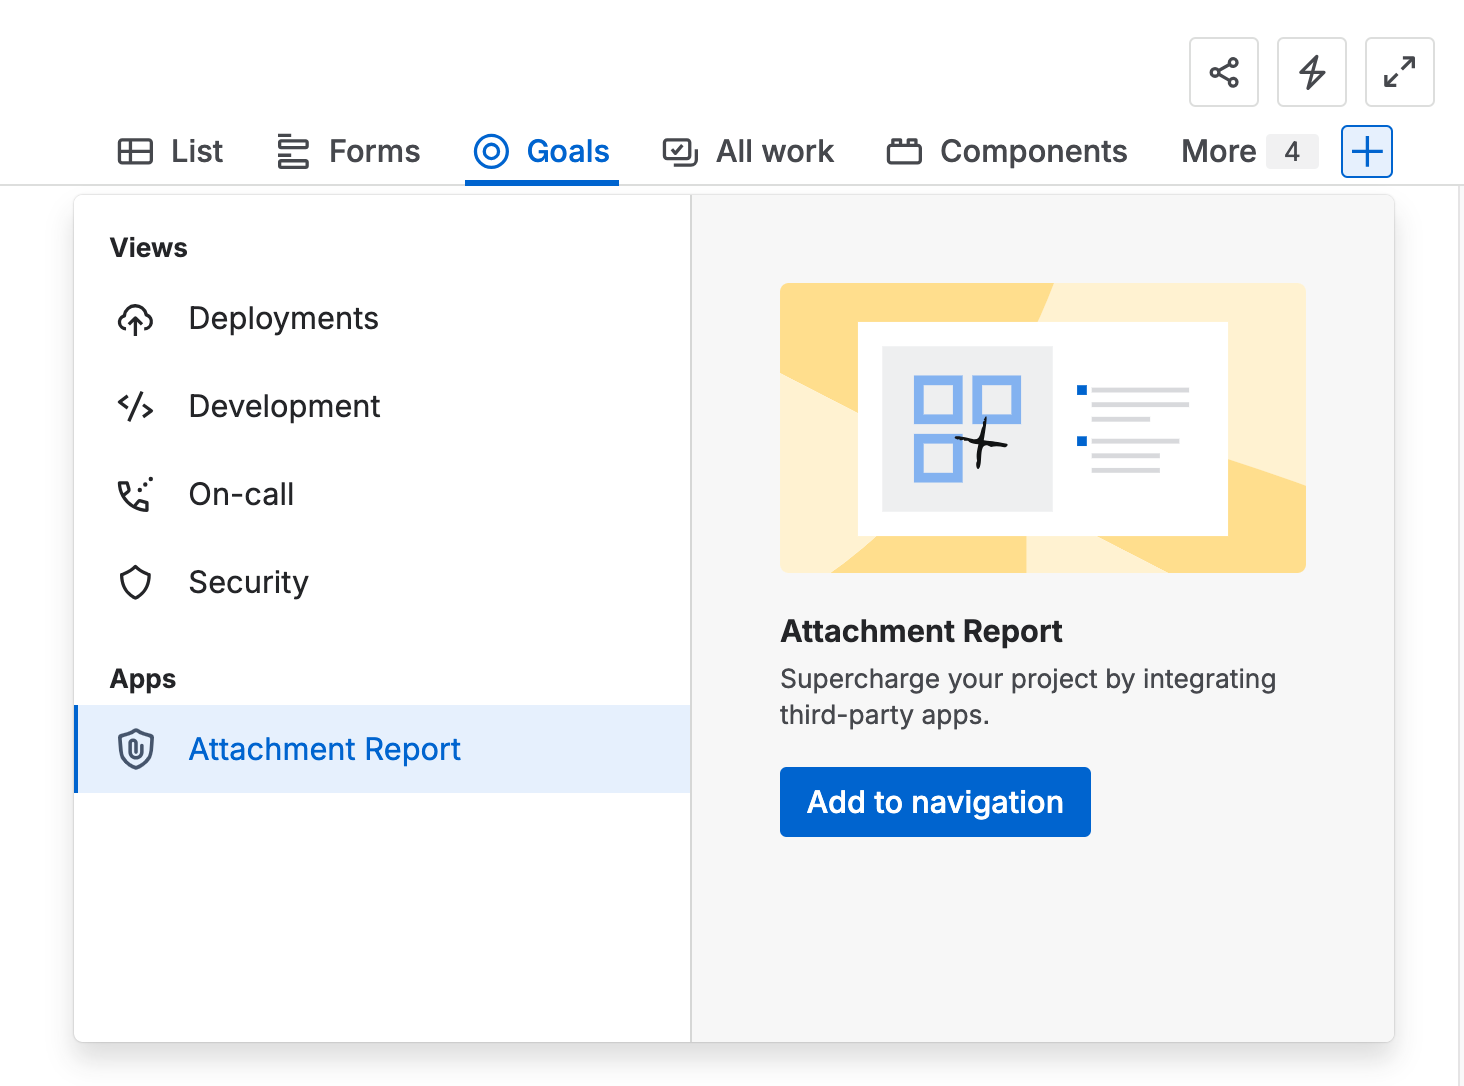The image size is (1464, 1086).
Task: Click the plus button to add a view
Action: tap(1366, 152)
